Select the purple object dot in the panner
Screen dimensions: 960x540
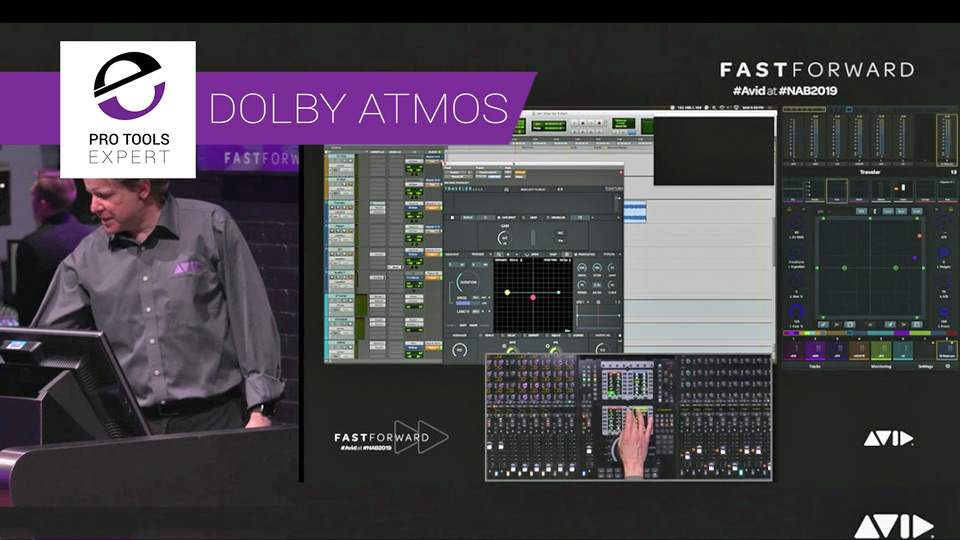point(915,258)
